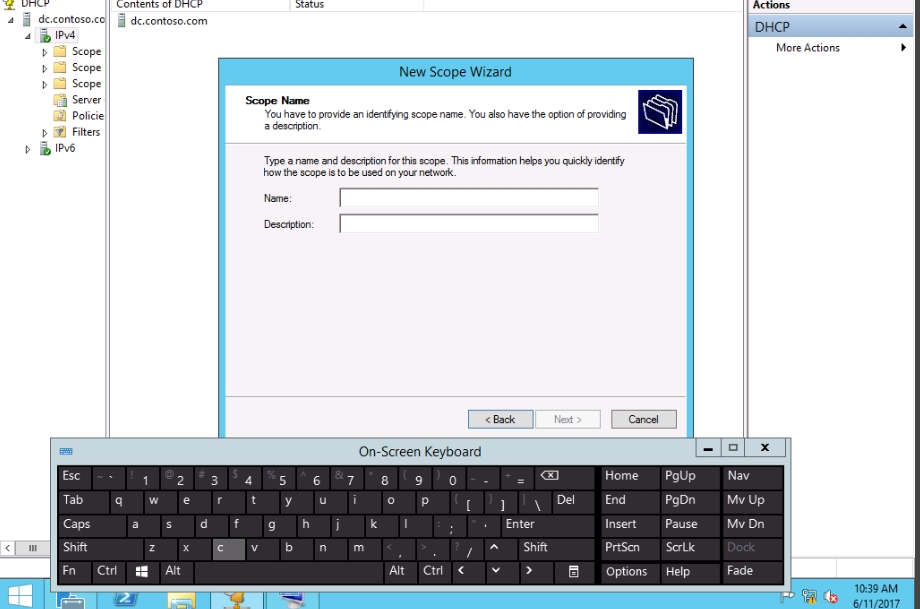This screenshot has height=609, width=920.
Task: Go back with the Back button
Action: [x=500, y=419]
